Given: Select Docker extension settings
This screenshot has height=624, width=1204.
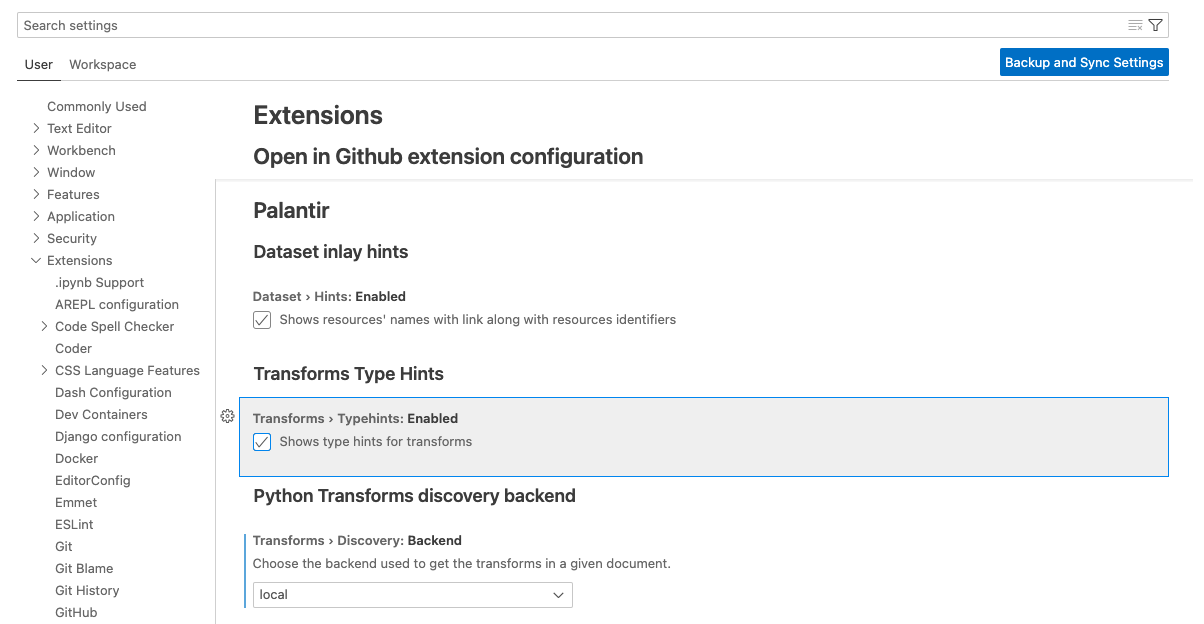Looking at the screenshot, I should click(x=77, y=458).
